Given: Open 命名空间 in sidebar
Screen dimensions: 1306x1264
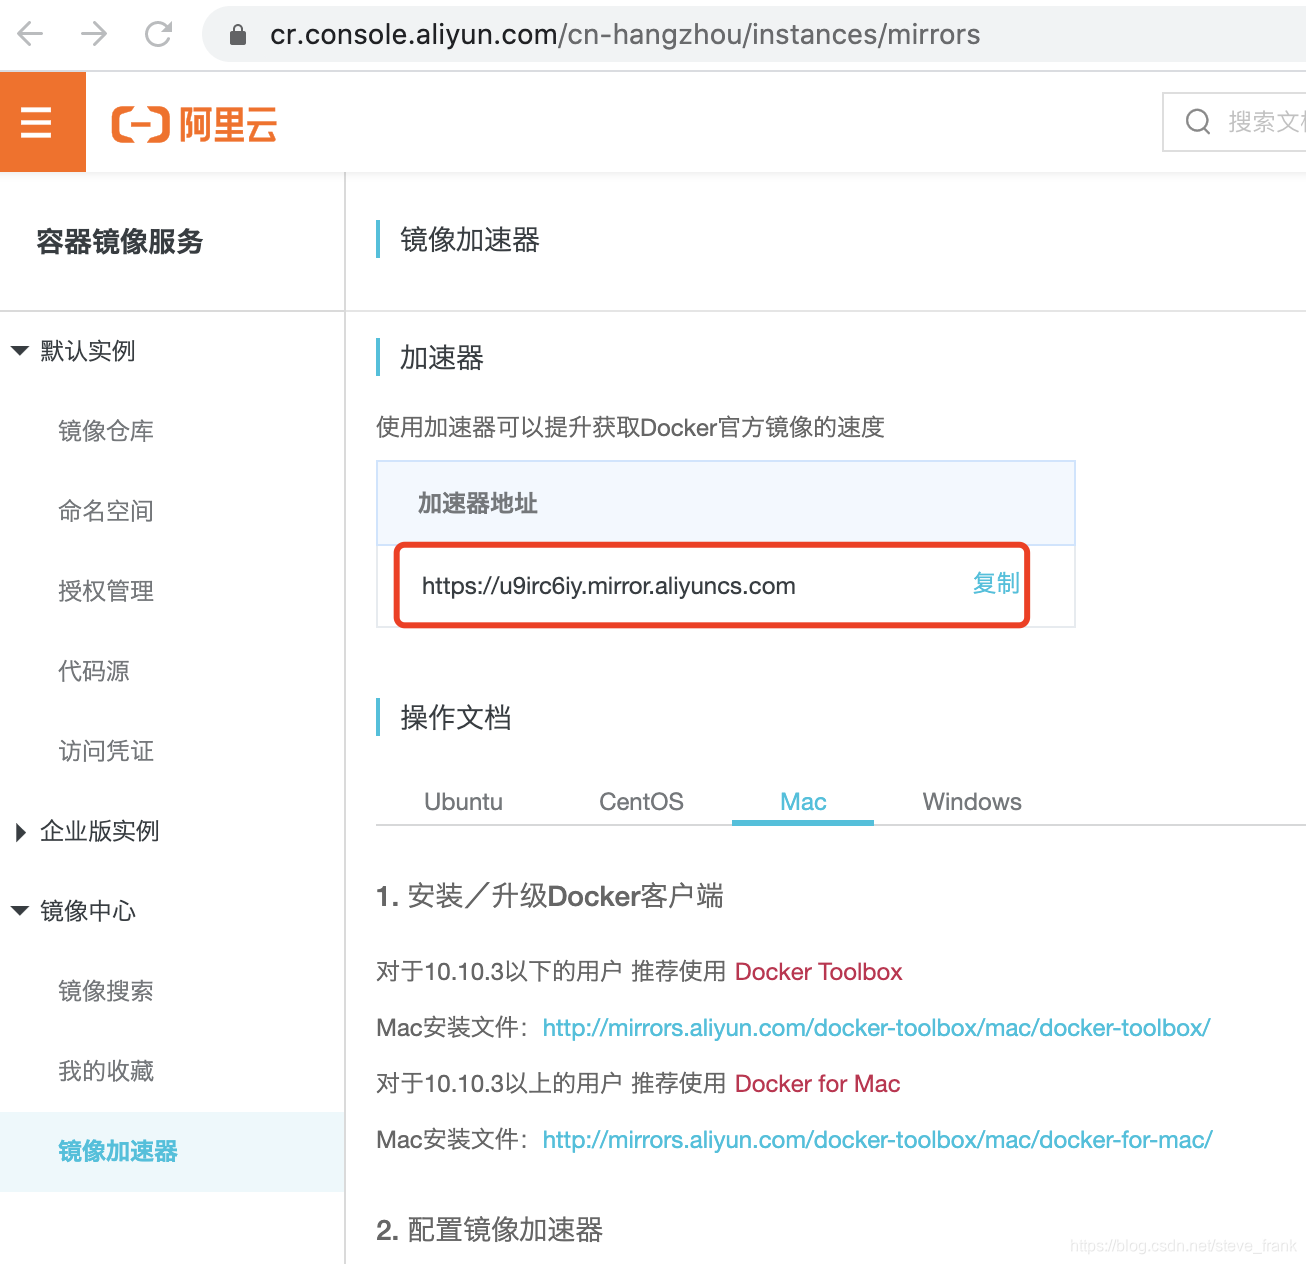Looking at the screenshot, I should click(x=106, y=511).
